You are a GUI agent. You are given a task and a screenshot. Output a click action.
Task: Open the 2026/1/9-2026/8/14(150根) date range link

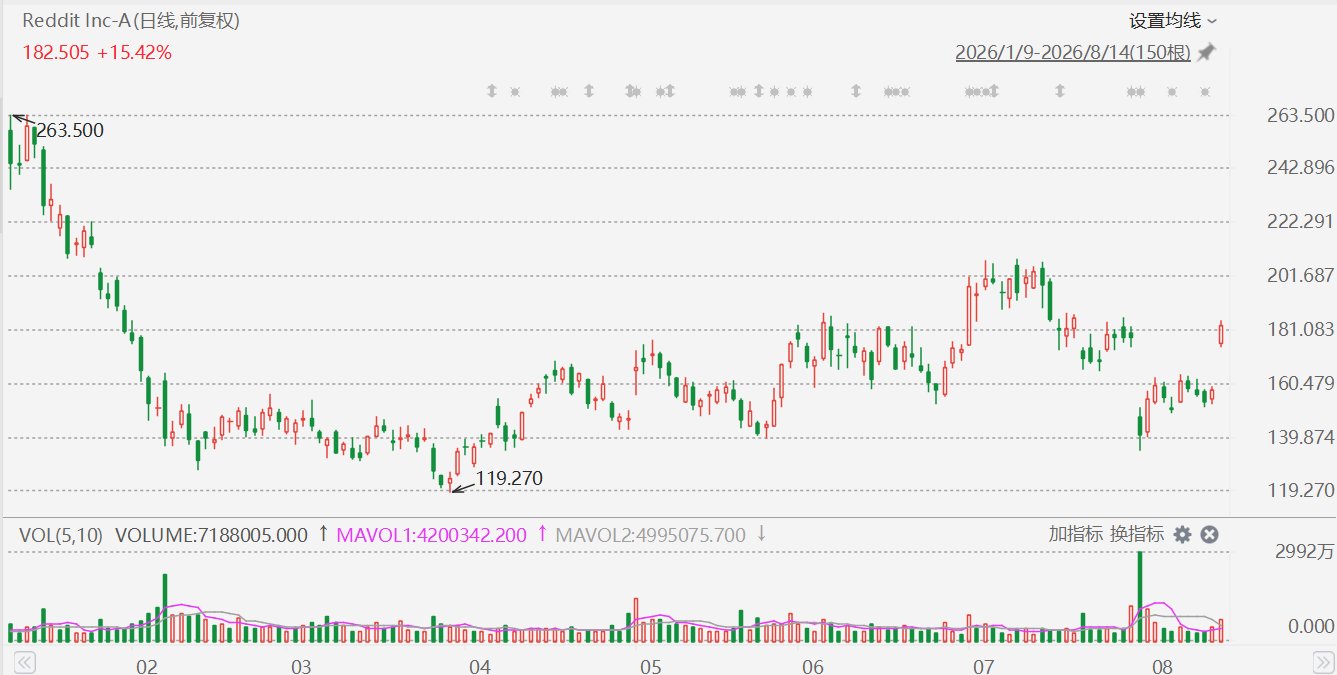[1073, 52]
